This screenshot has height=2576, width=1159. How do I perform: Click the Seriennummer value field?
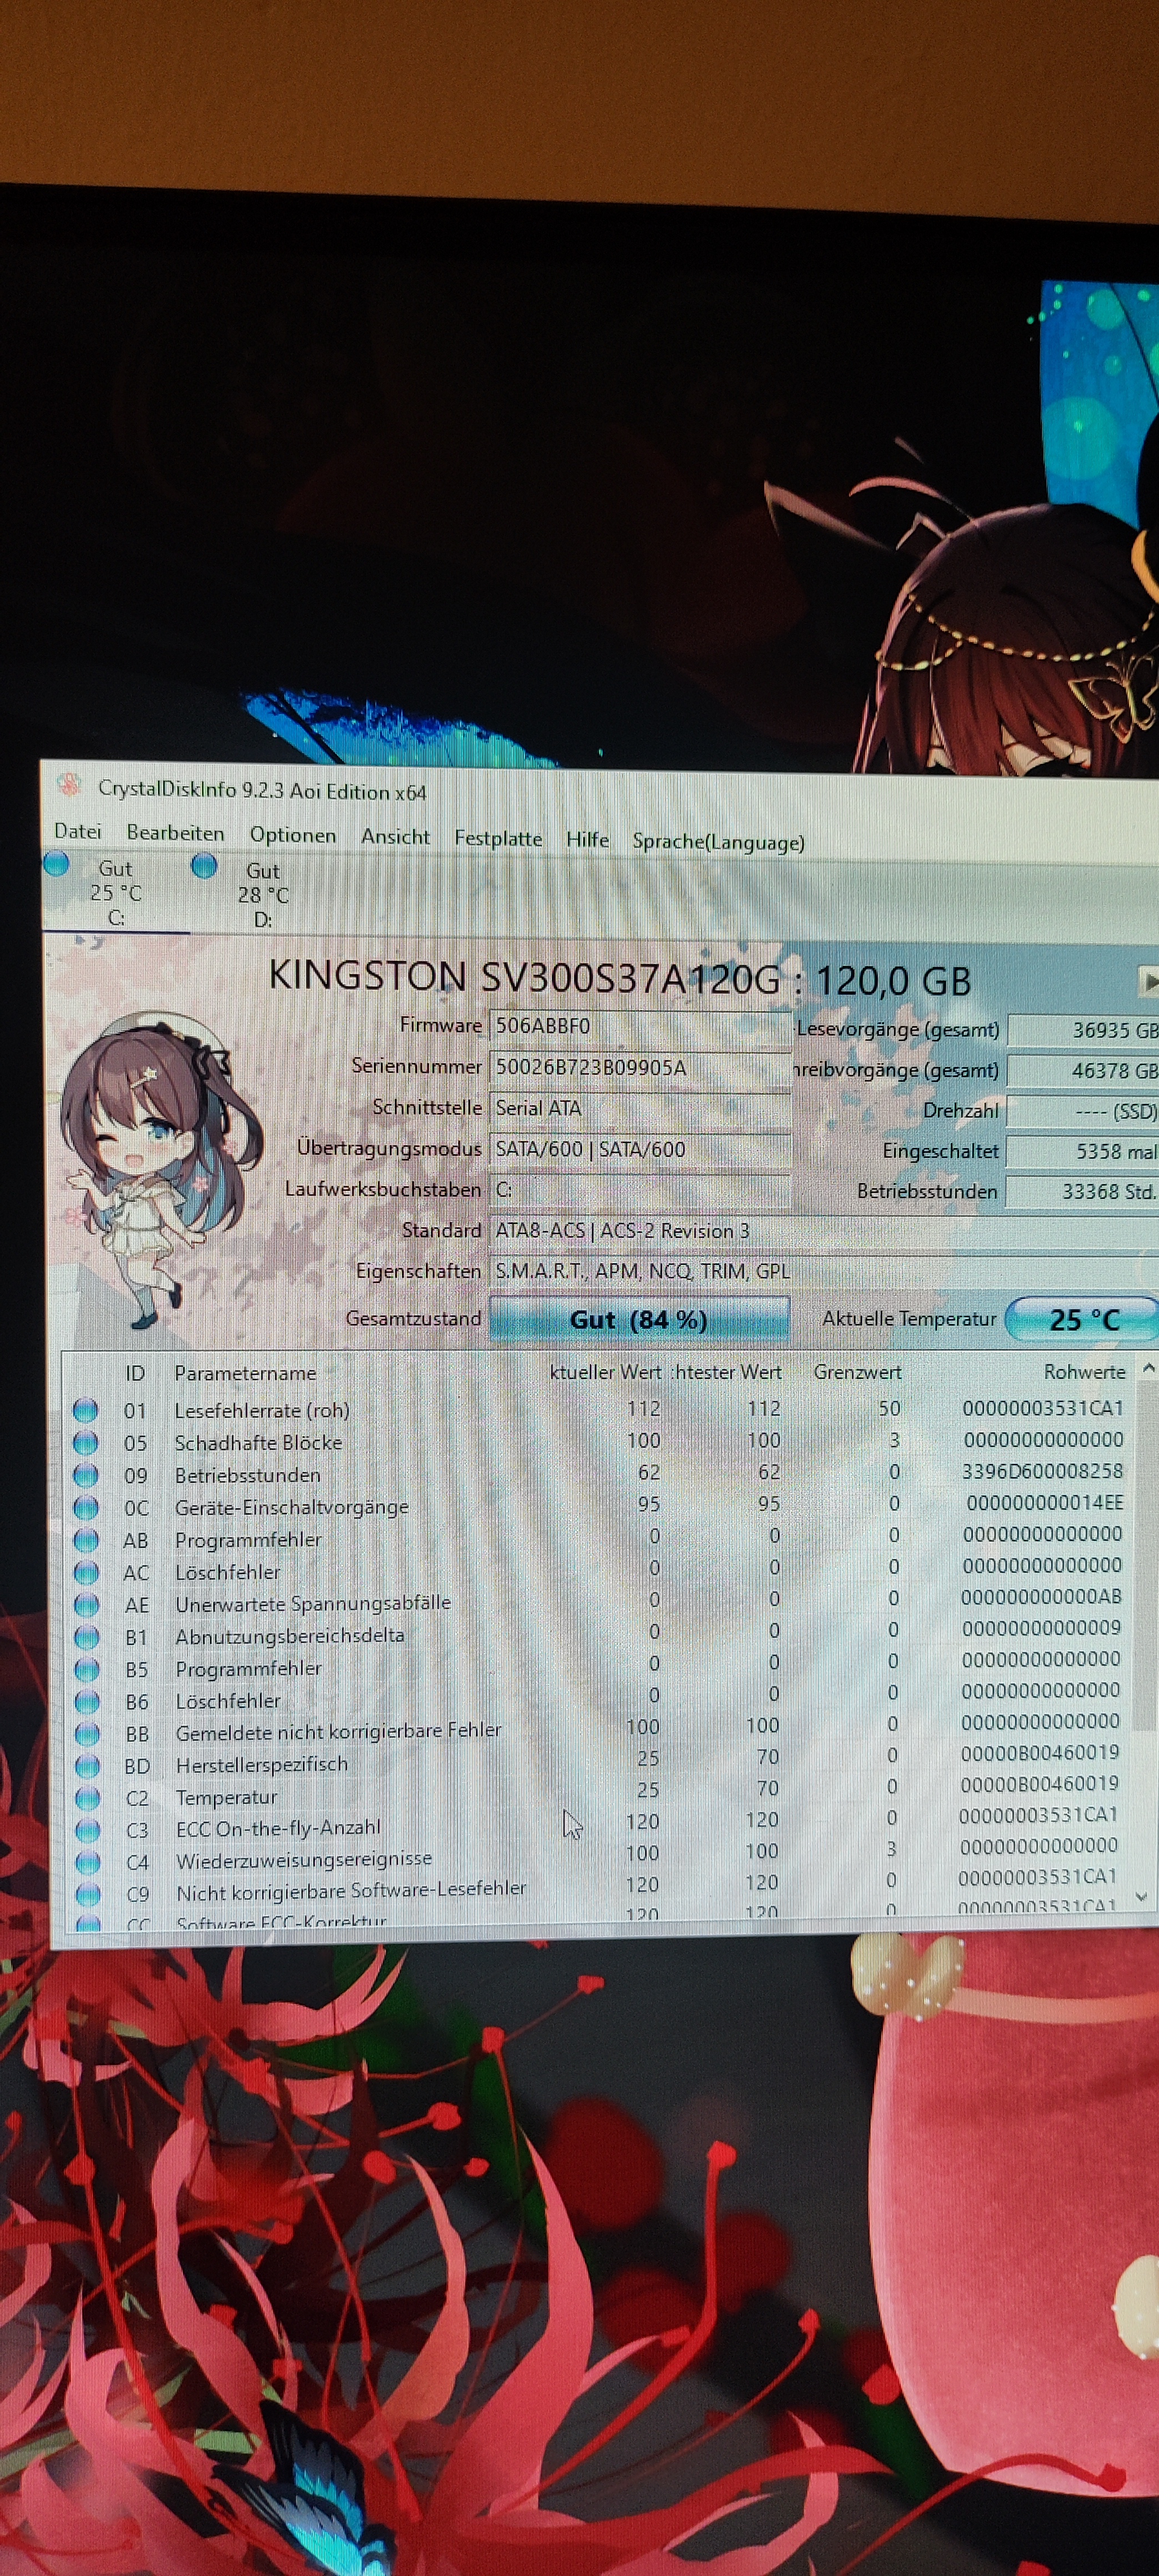coord(640,1067)
